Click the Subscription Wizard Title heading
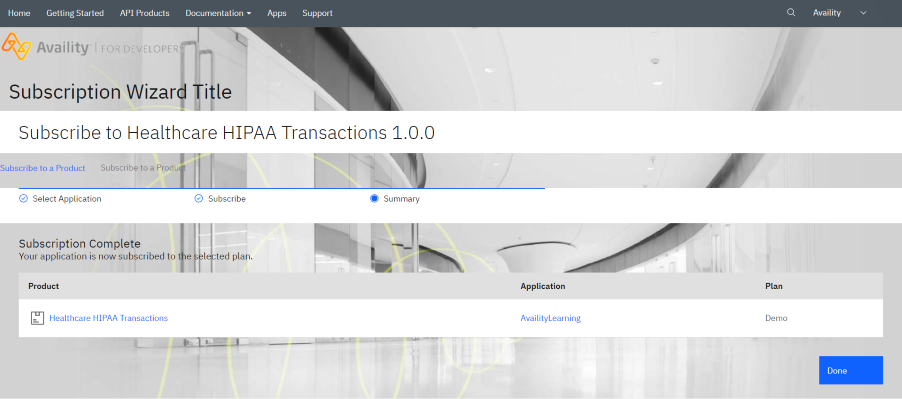 pyautogui.click(x=120, y=92)
